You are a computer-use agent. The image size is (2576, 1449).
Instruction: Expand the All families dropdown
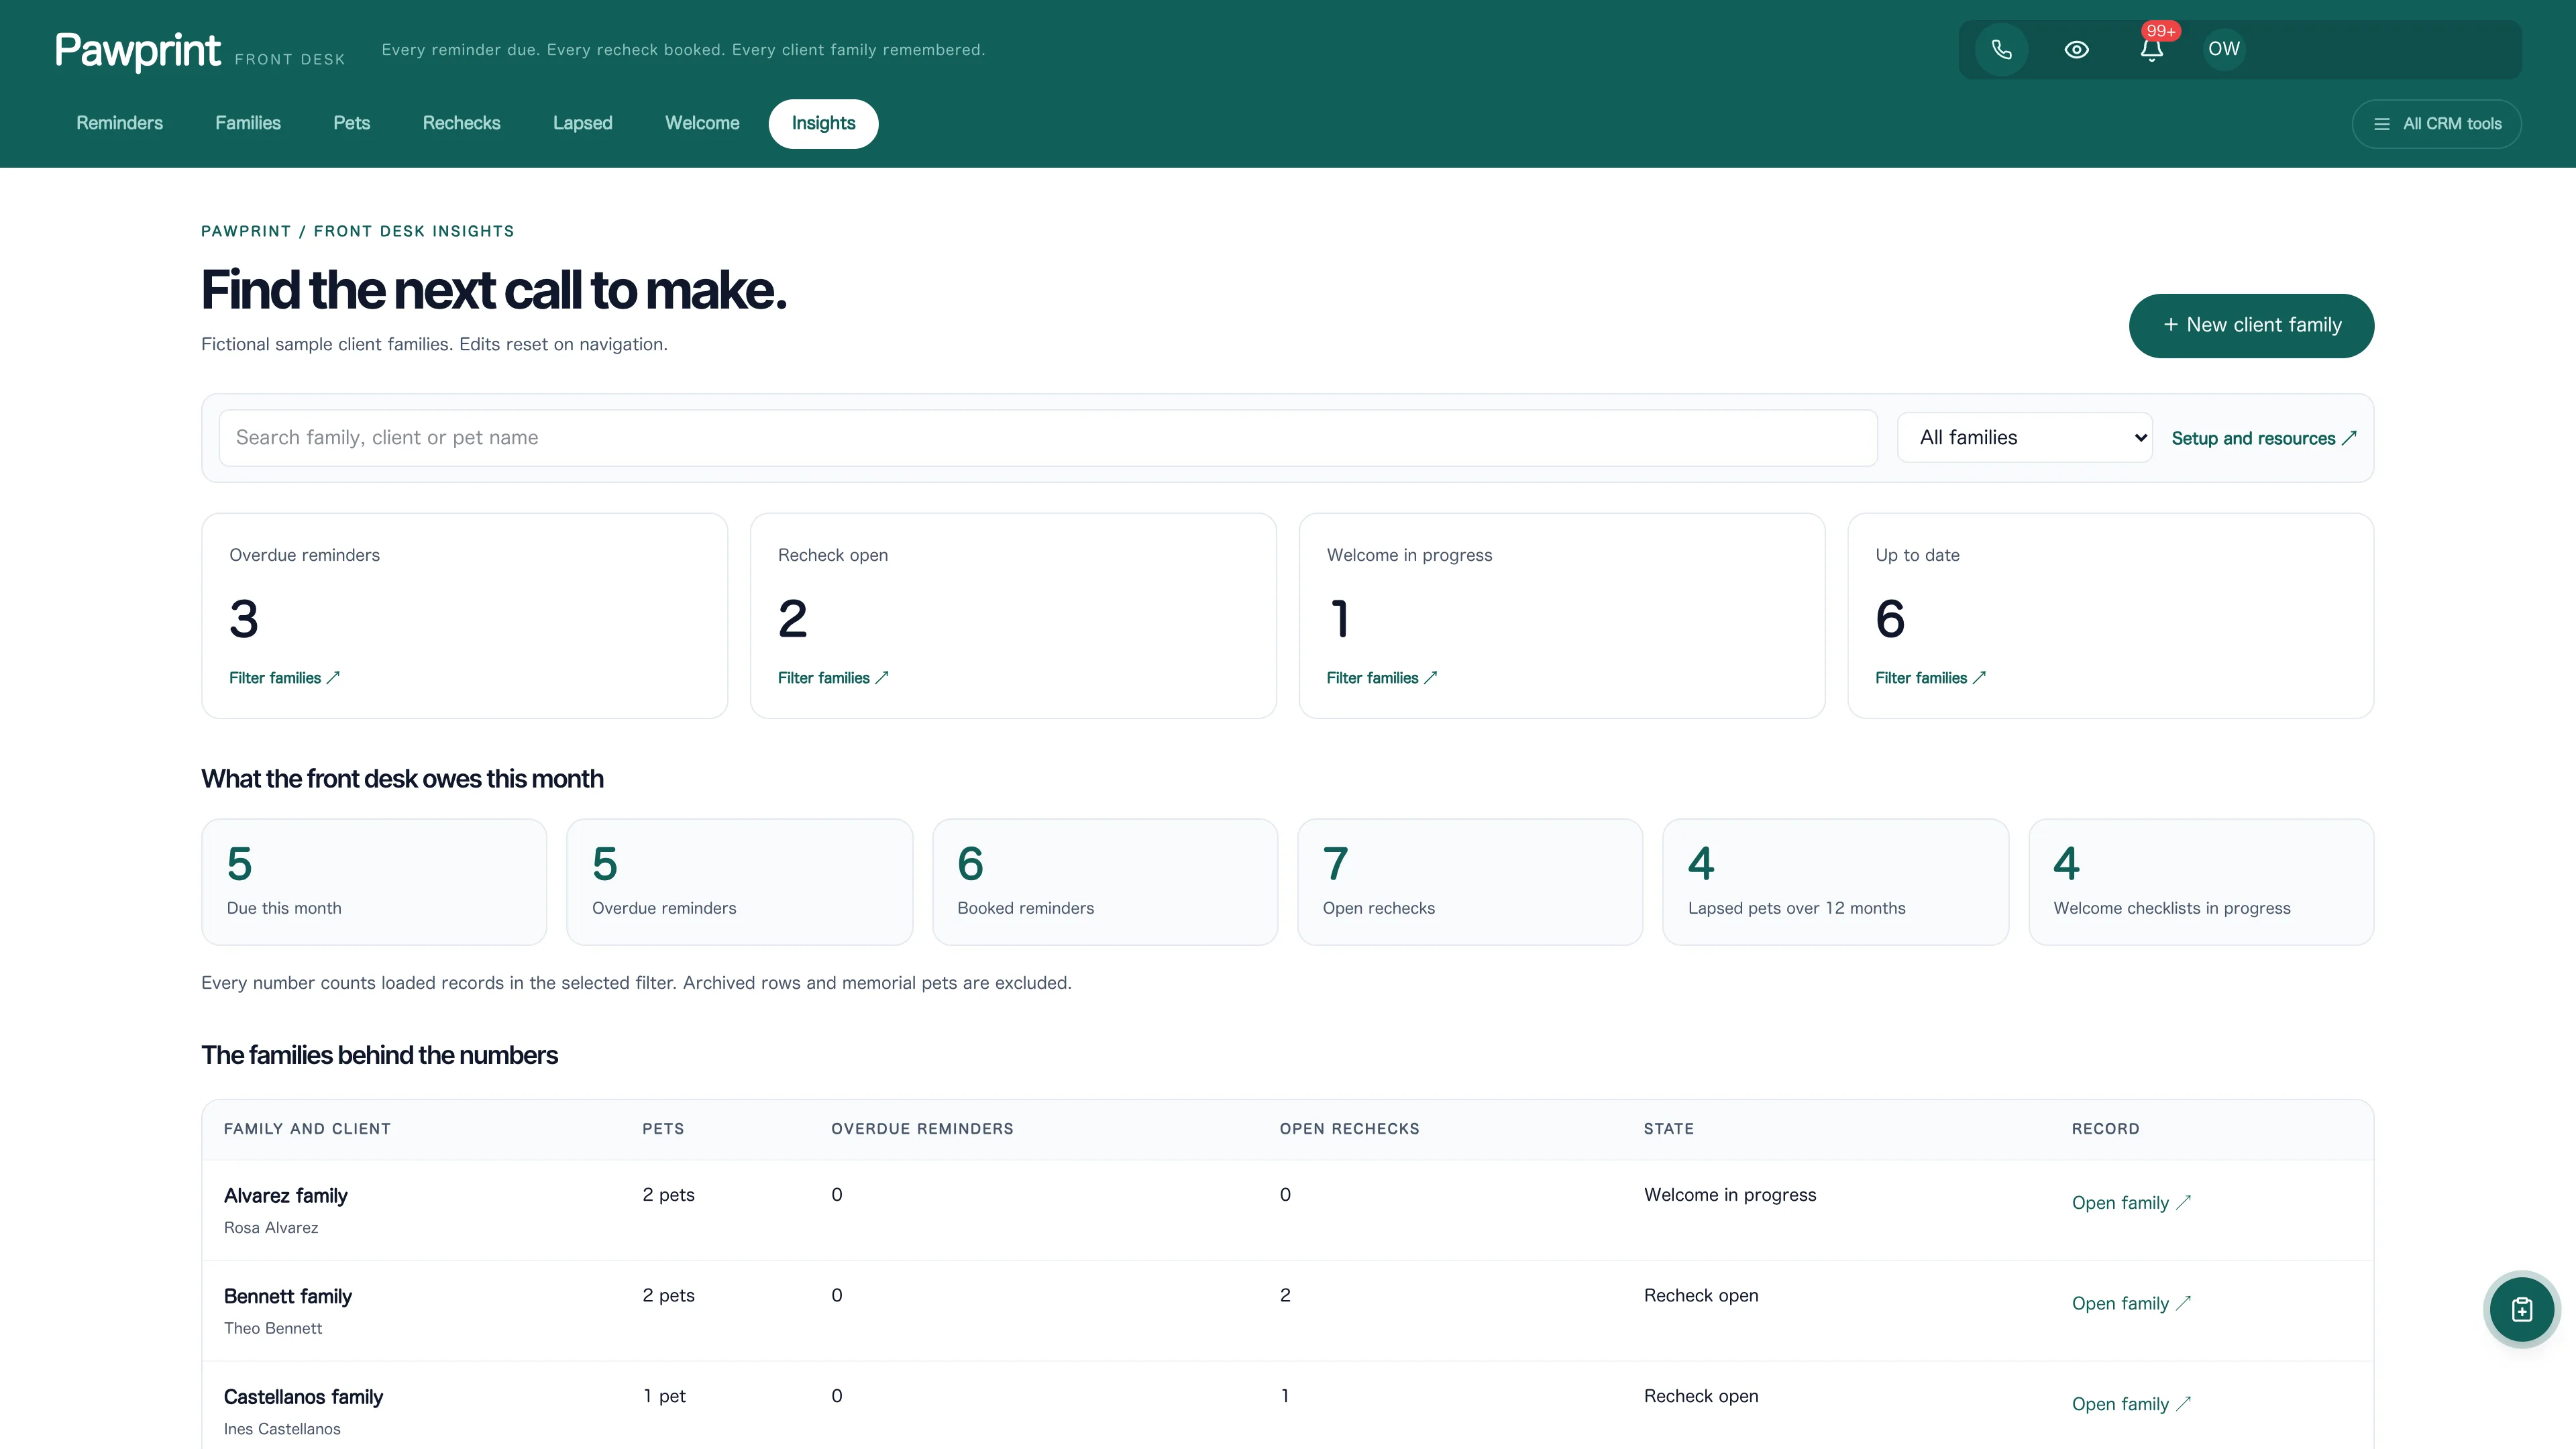pos(2024,437)
